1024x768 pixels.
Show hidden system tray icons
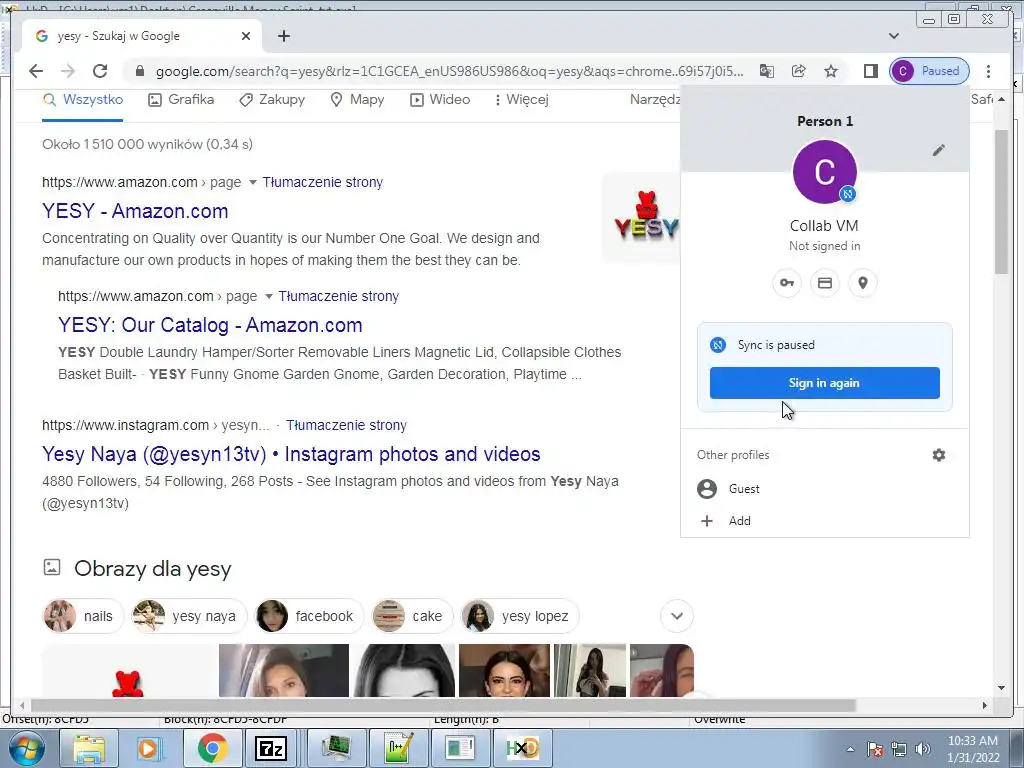tap(850, 749)
